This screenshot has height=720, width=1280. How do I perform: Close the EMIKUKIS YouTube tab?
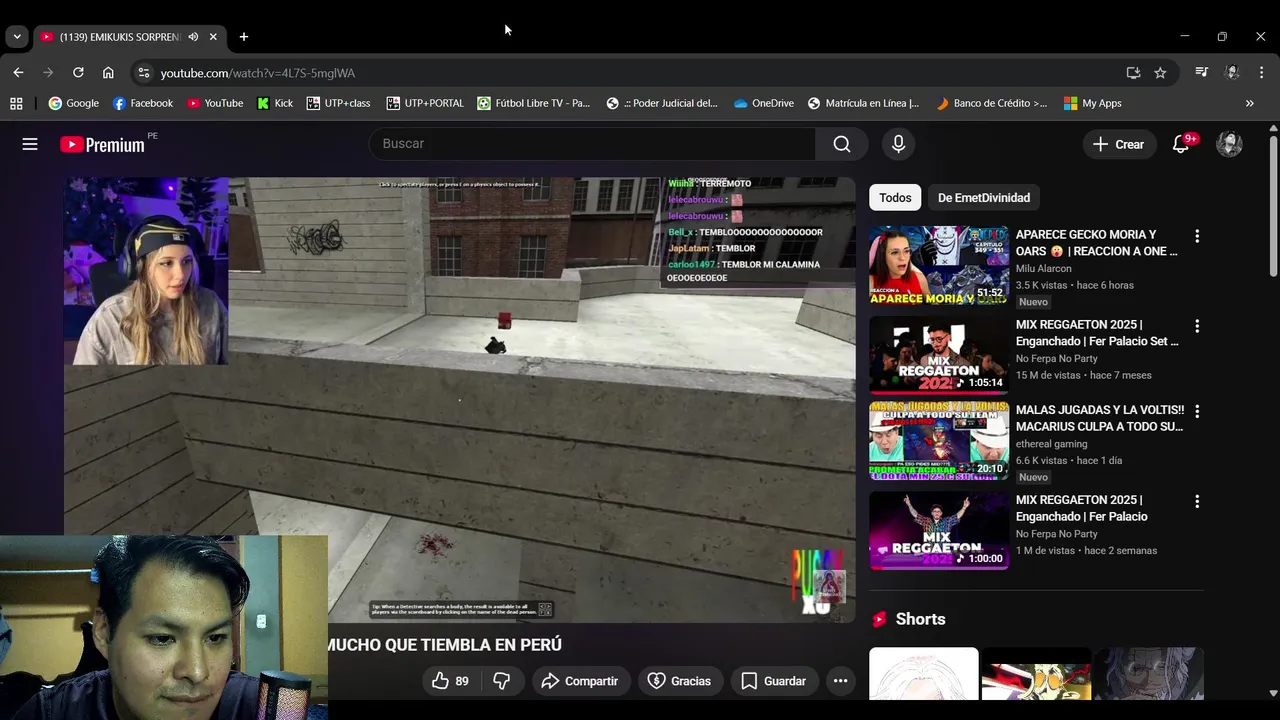pos(213,37)
